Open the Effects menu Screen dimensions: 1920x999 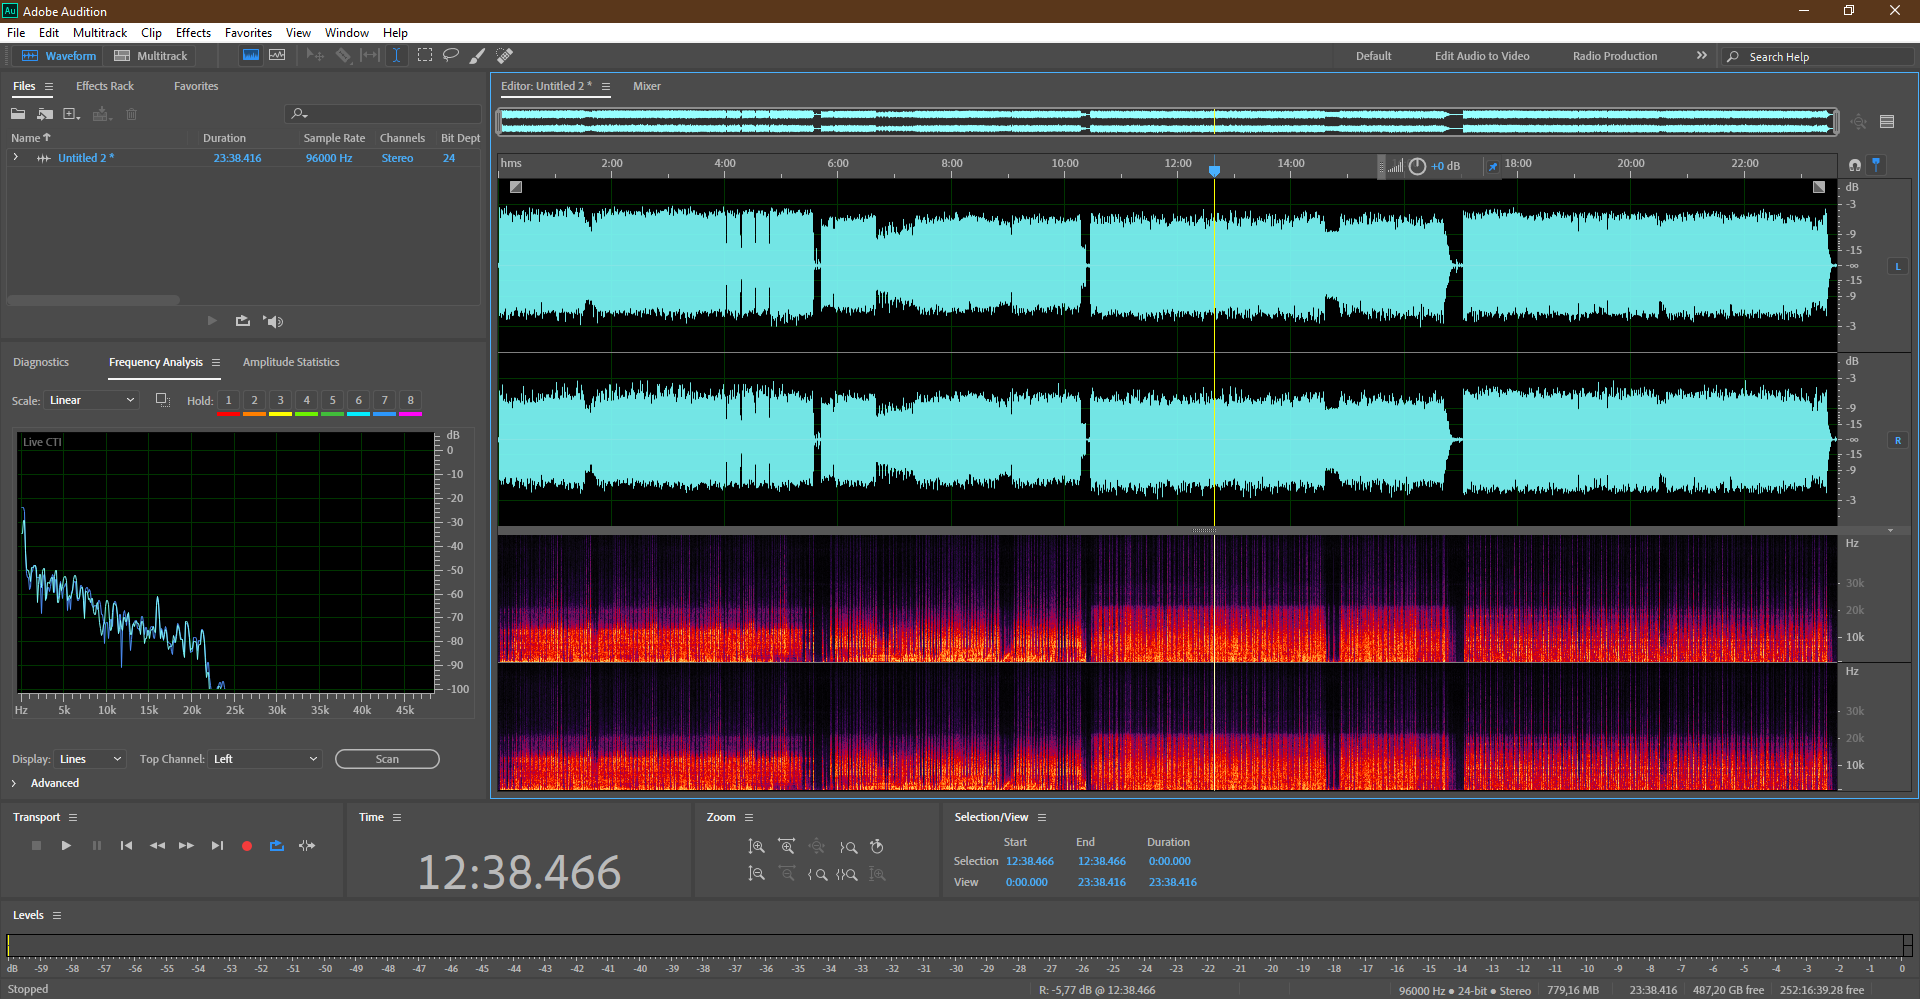click(193, 33)
